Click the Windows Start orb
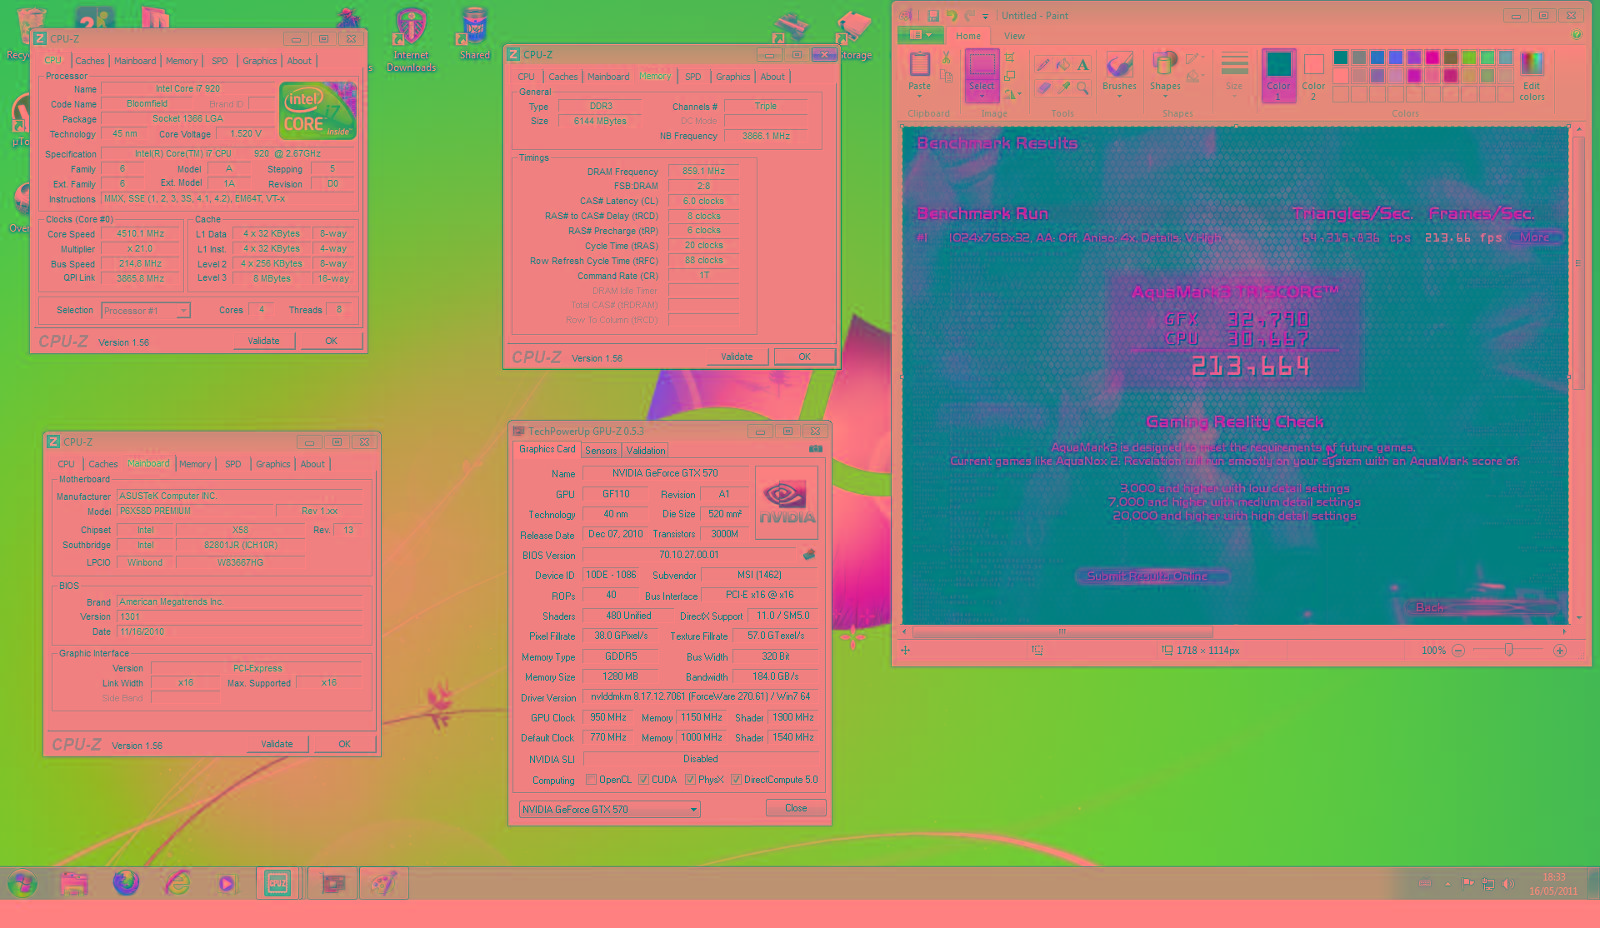This screenshot has width=1600, height=928. 22,883
